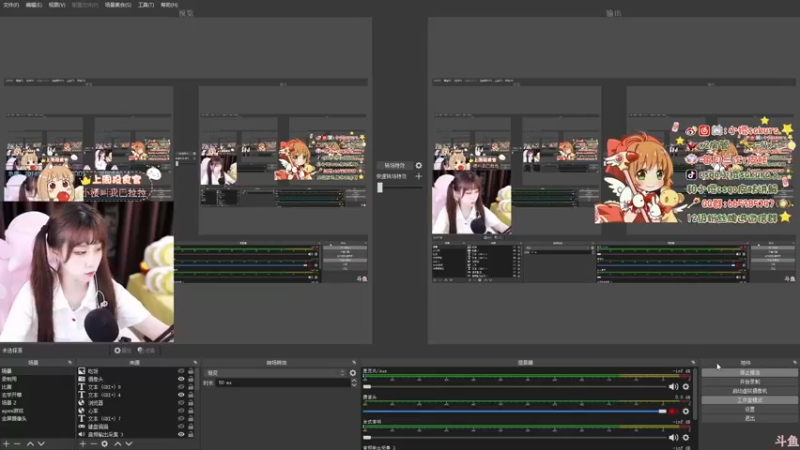800x450 pixels.
Task: Open the 文件(F) menu
Action: click(11, 5)
